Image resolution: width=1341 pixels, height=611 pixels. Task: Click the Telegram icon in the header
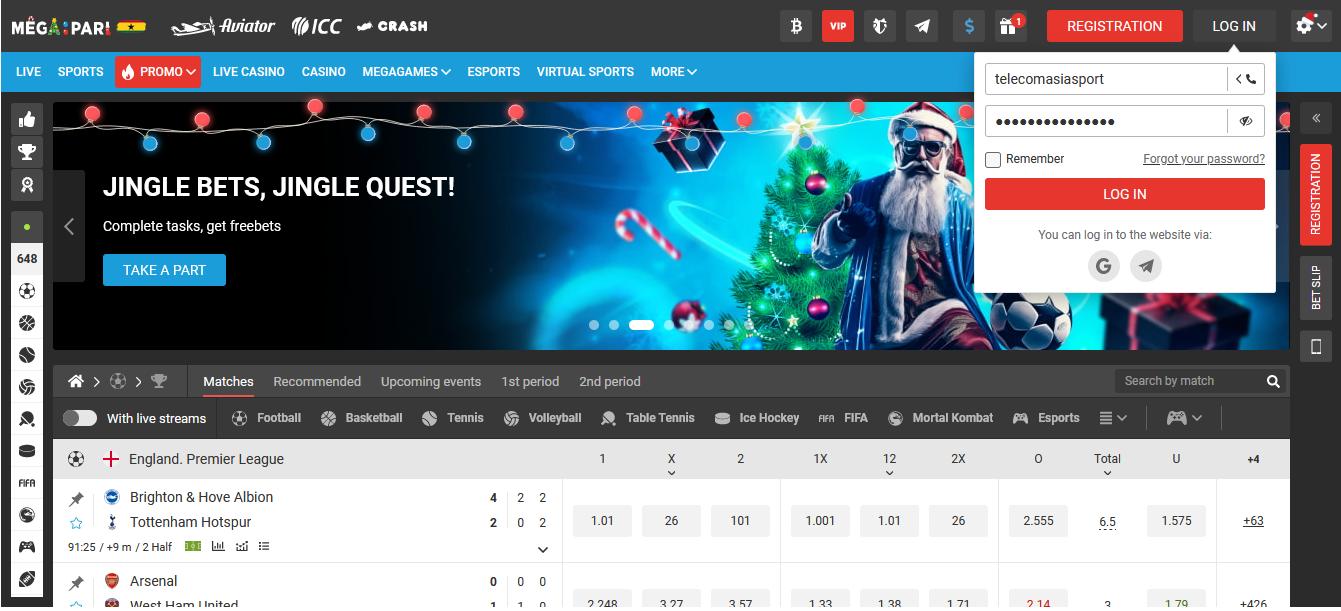tap(922, 25)
